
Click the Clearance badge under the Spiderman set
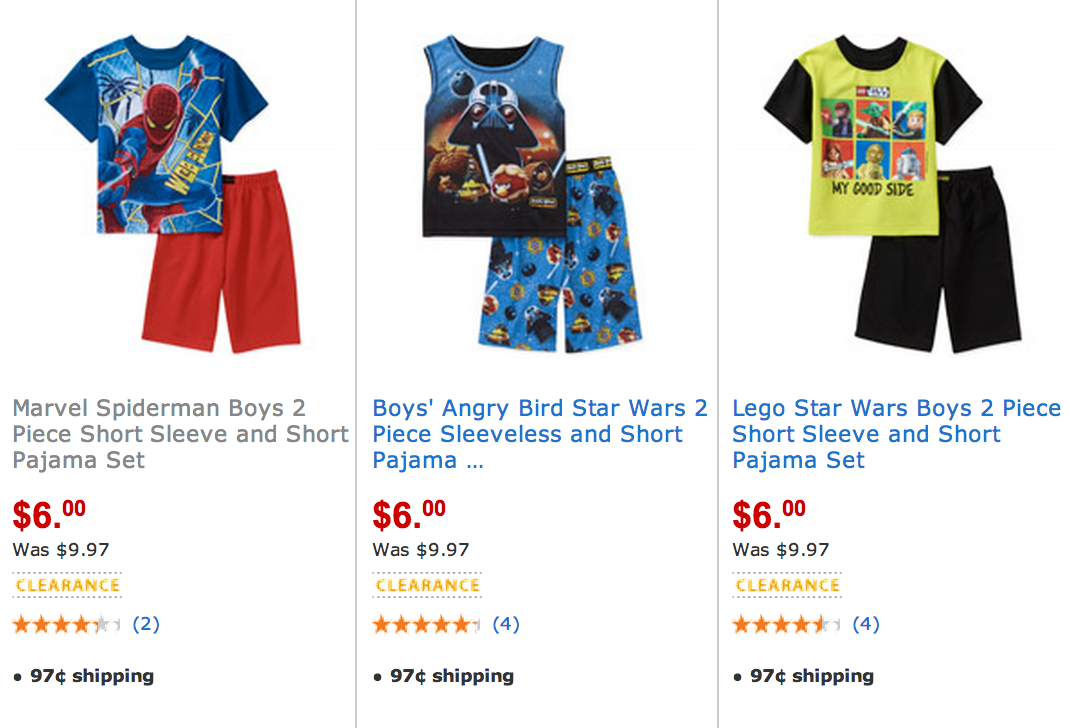[67, 585]
